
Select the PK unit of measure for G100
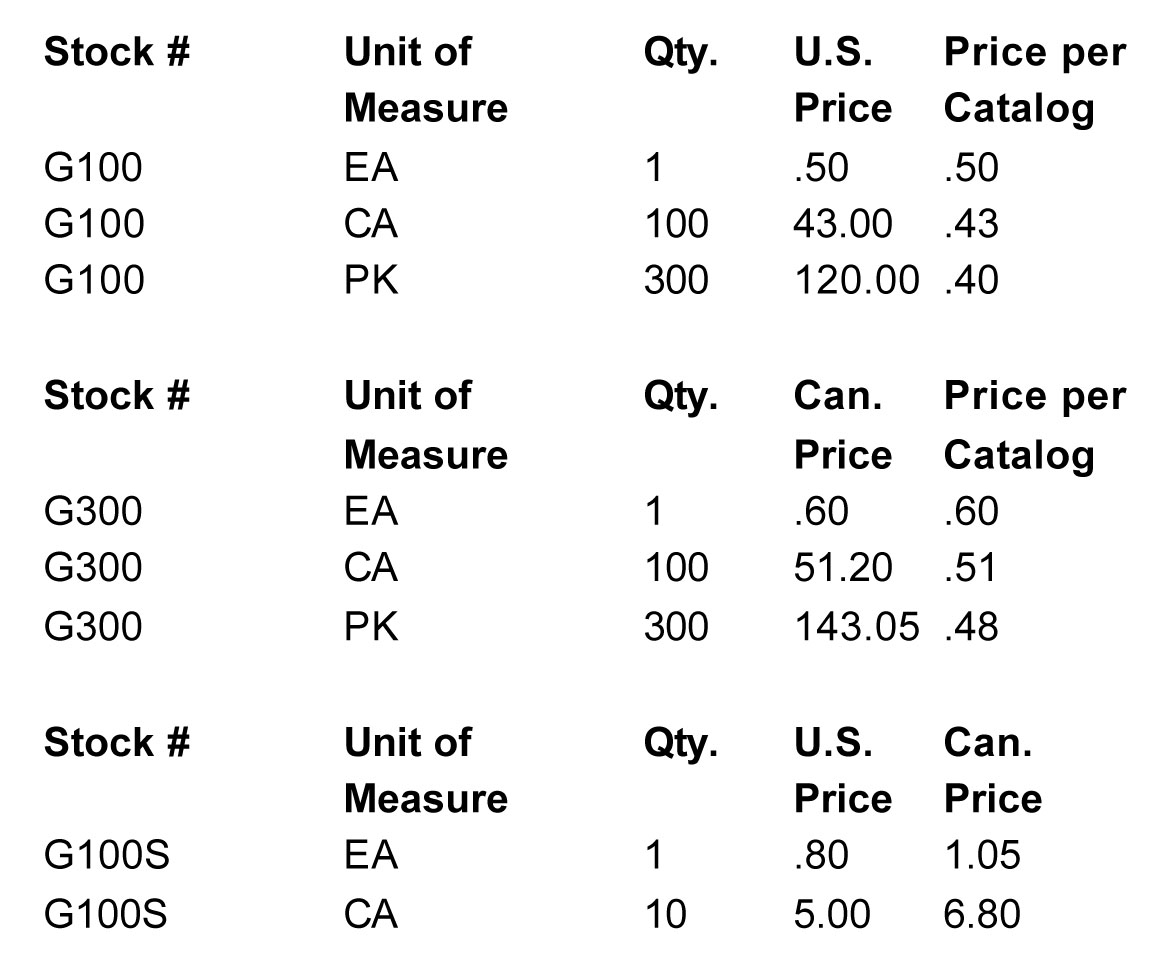[371, 280]
